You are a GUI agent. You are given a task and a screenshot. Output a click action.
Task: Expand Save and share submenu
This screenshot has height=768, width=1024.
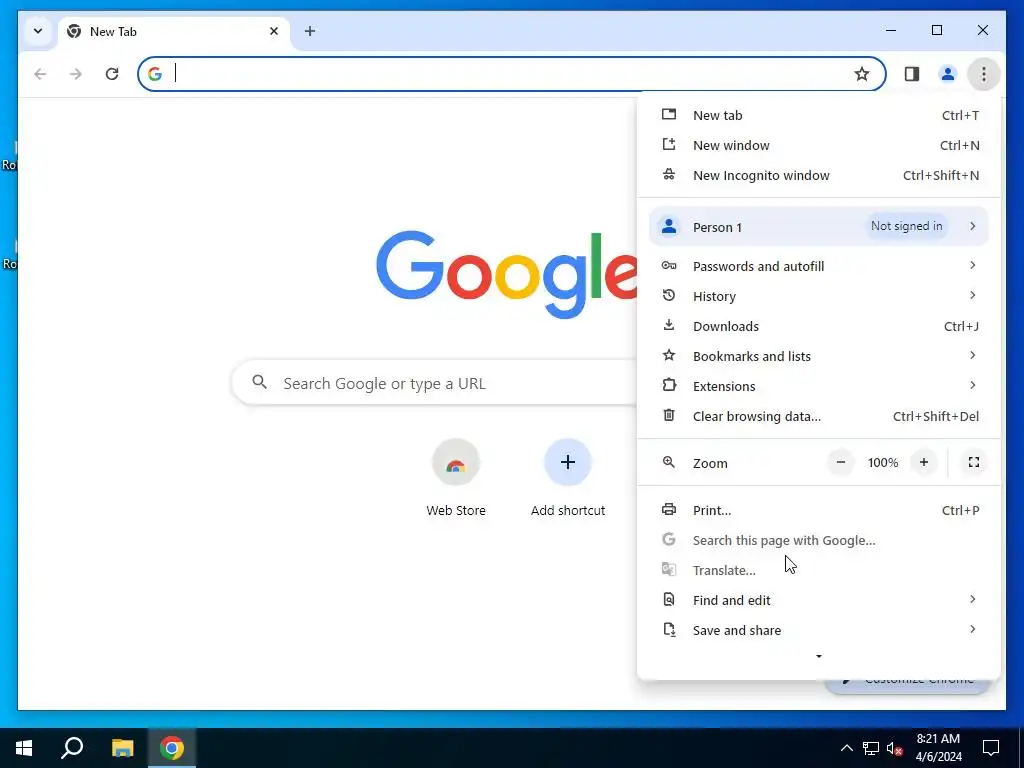coord(819,630)
